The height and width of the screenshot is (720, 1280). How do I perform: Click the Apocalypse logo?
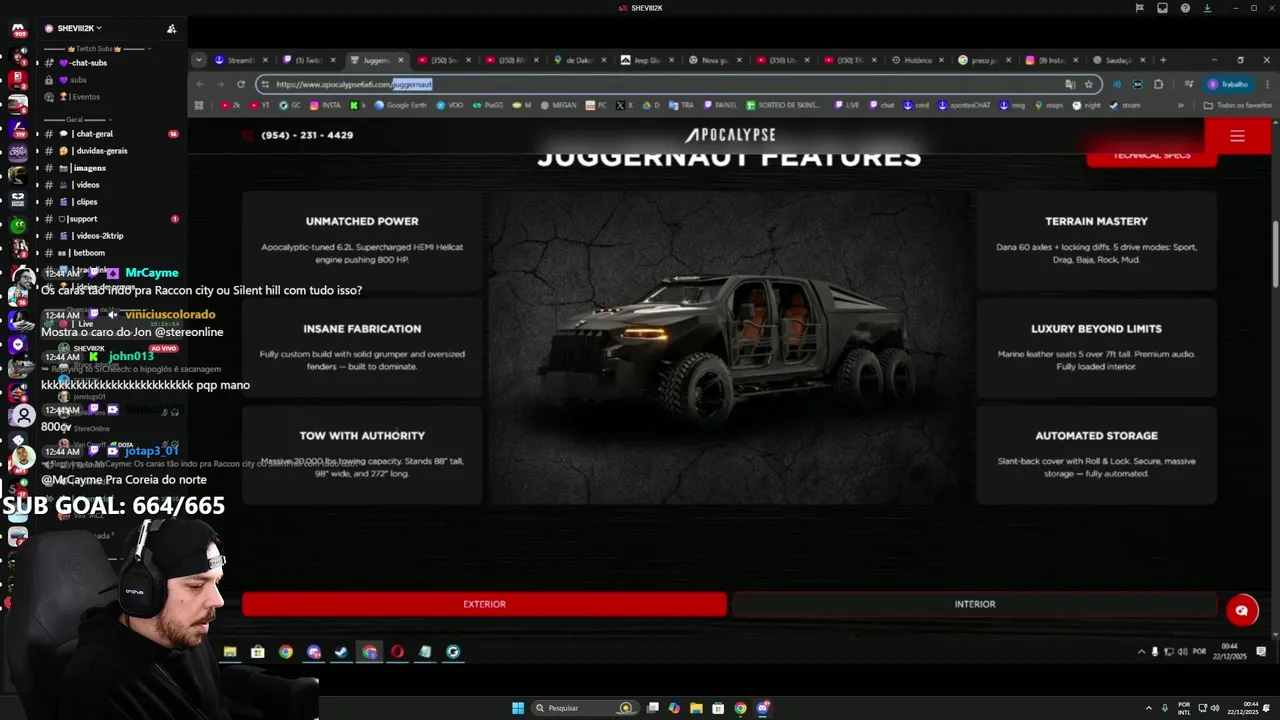(x=730, y=135)
